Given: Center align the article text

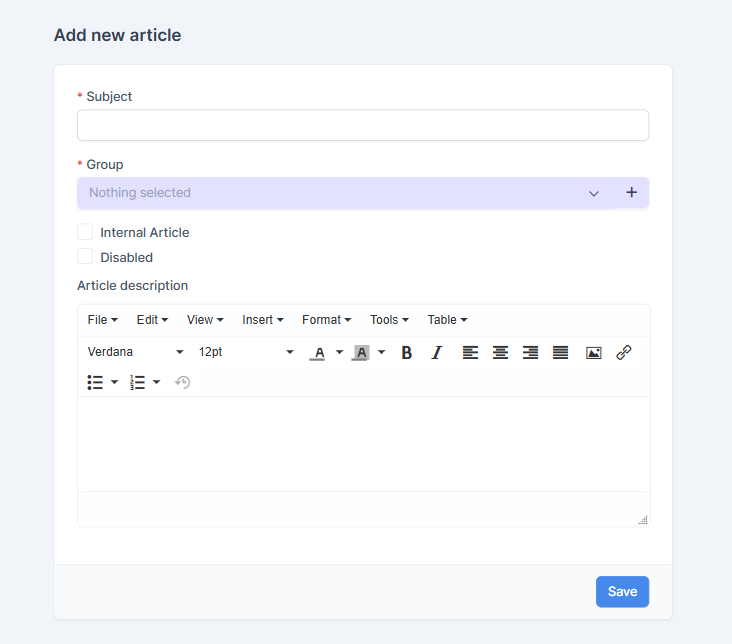Looking at the screenshot, I should click(x=500, y=352).
